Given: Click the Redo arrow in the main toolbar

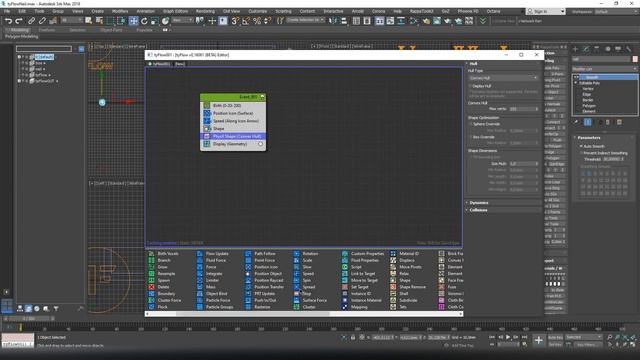Looking at the screenshot, I should point(19,20).
